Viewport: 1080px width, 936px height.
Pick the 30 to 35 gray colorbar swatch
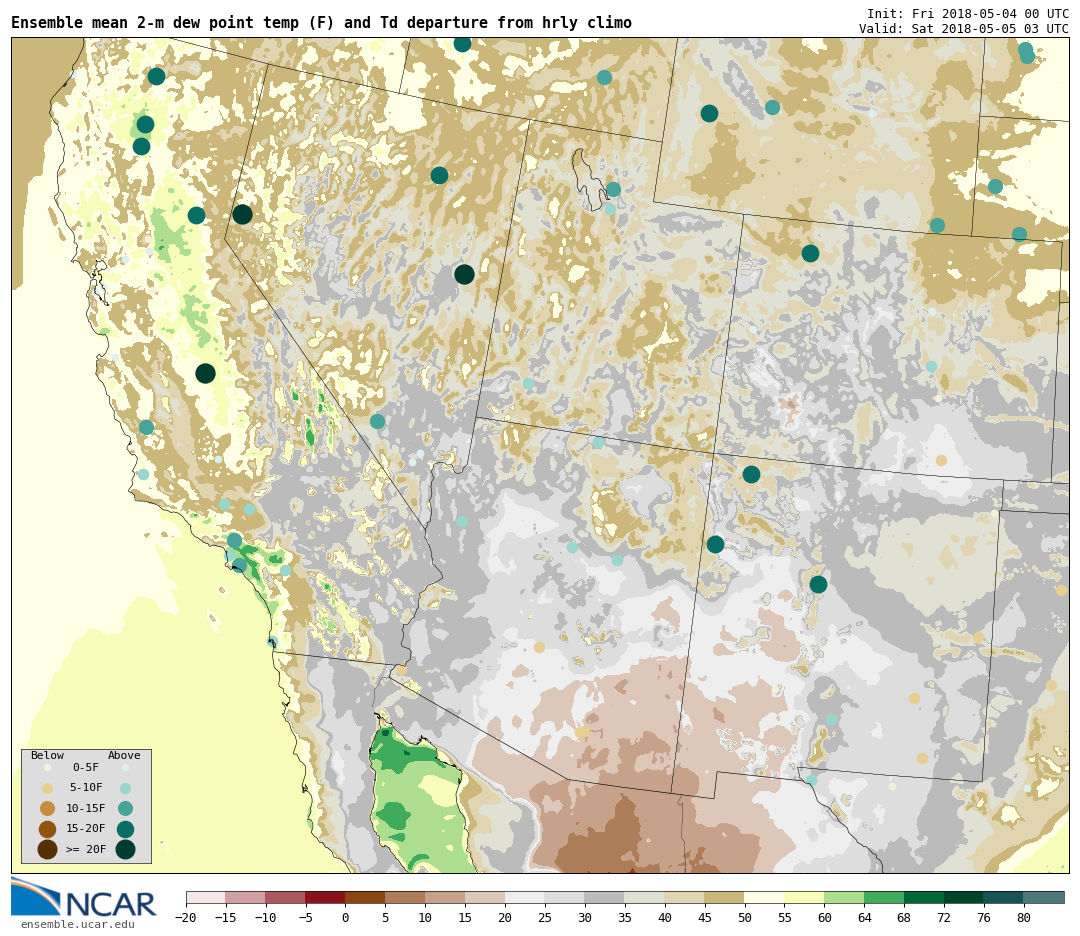pyautogui.click(x=604, y=898)
